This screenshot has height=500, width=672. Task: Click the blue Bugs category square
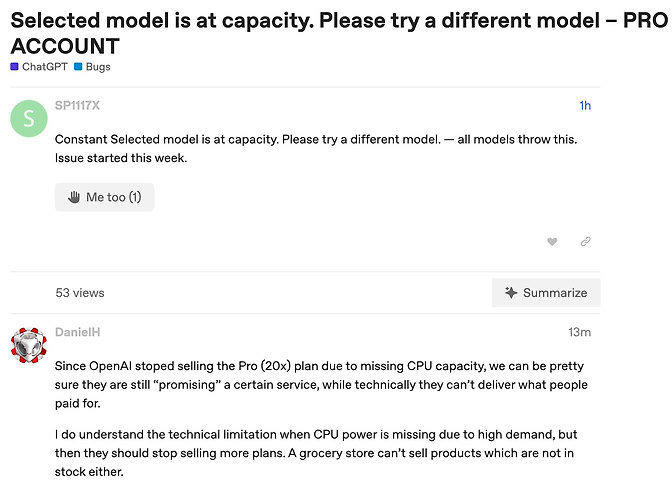click(78, 67)
